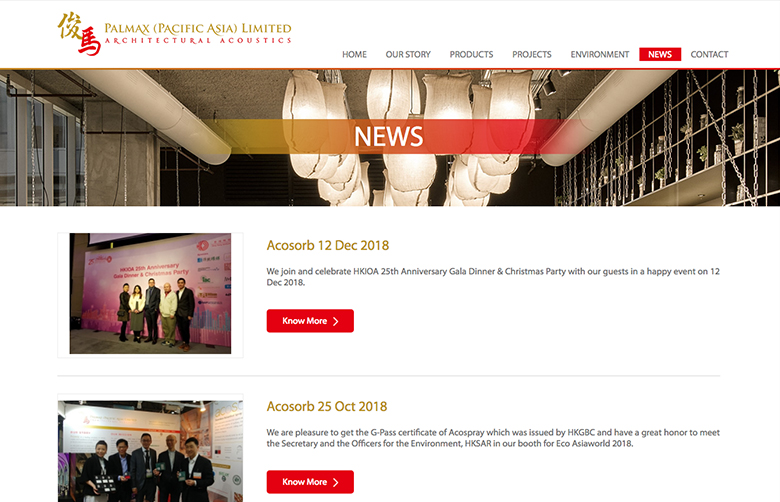Click Know More for the 12 Dec 2018 article
Screen dimensions: 780x502
pos(310,321)
